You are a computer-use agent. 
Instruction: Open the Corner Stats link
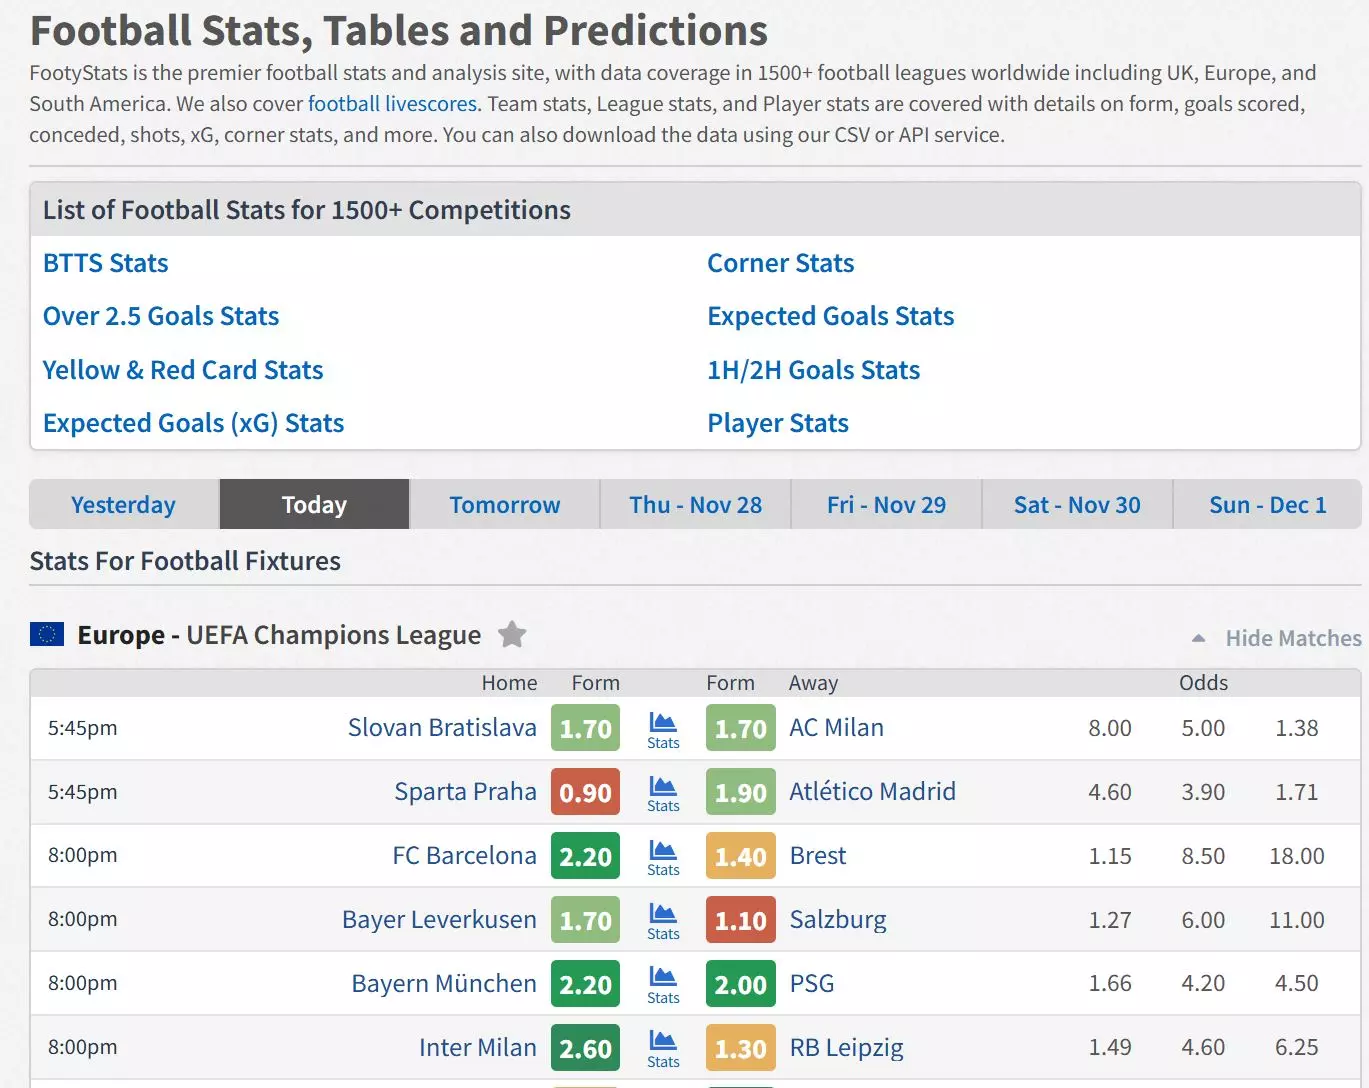tap(781, 263)
